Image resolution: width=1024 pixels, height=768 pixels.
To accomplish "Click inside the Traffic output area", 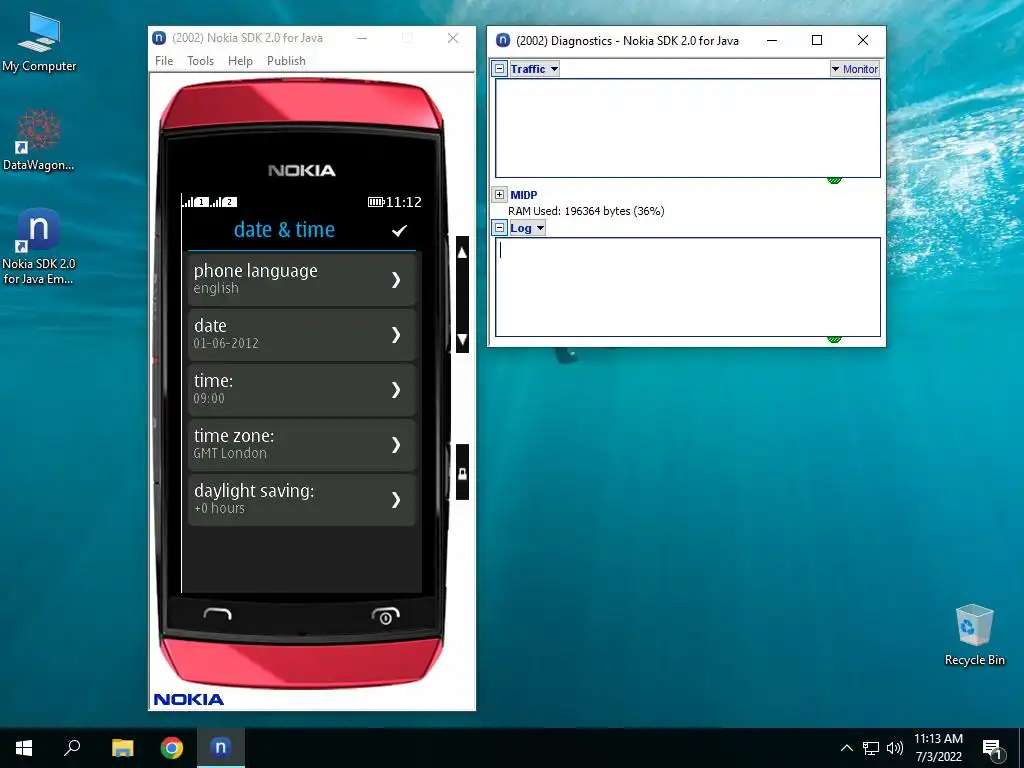I will tap(688, 128).
